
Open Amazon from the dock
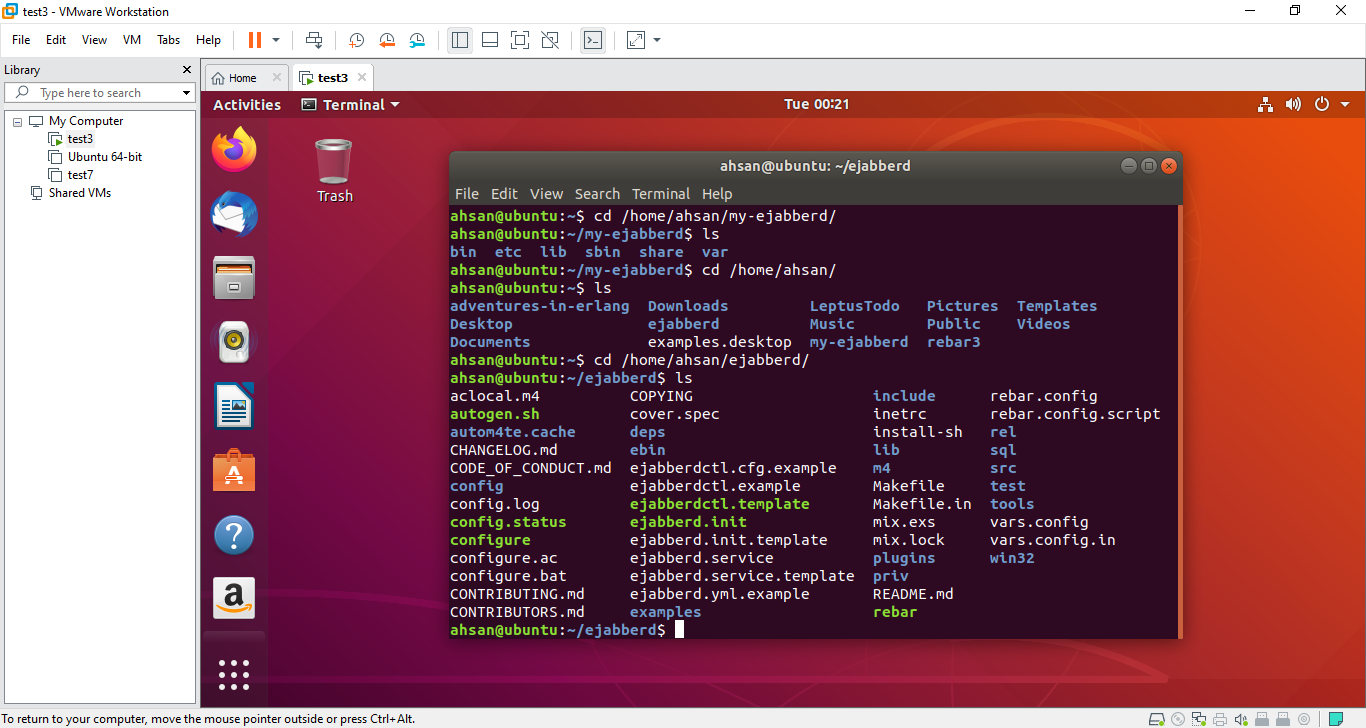(234, 598)
